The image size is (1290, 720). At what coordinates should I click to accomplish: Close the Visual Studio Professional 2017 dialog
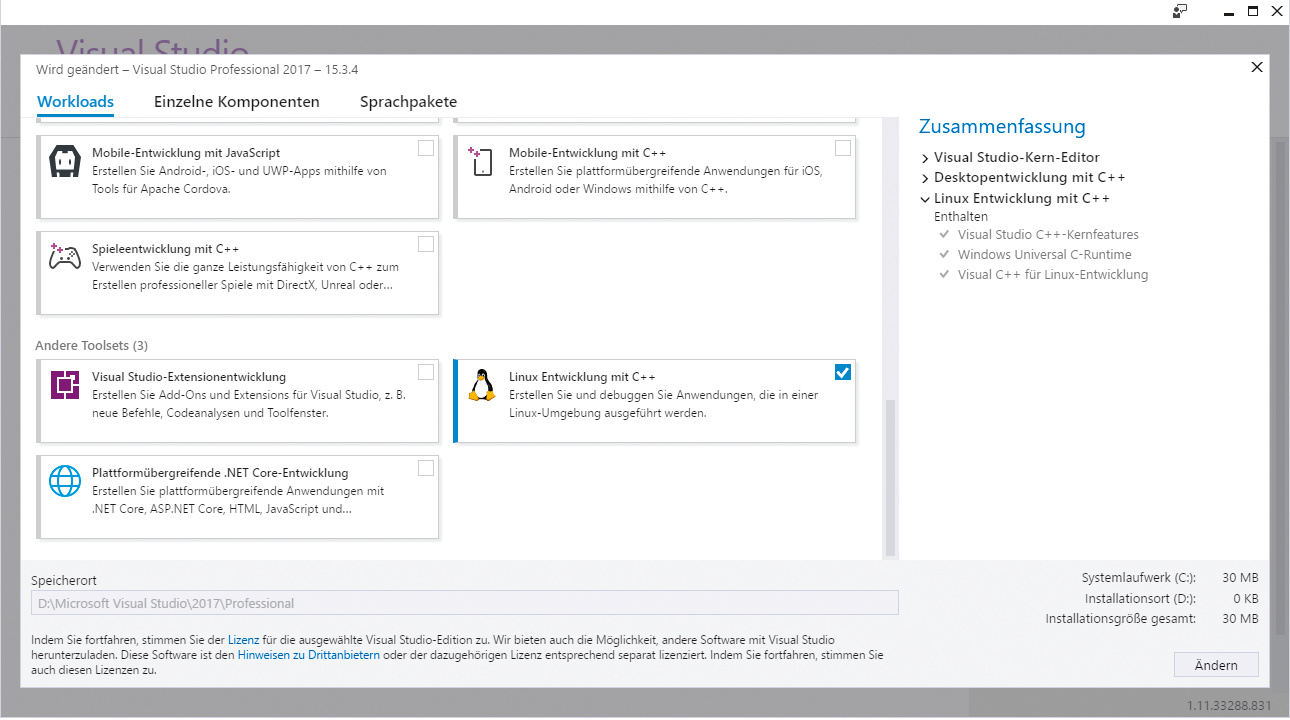coord(1257,67)
